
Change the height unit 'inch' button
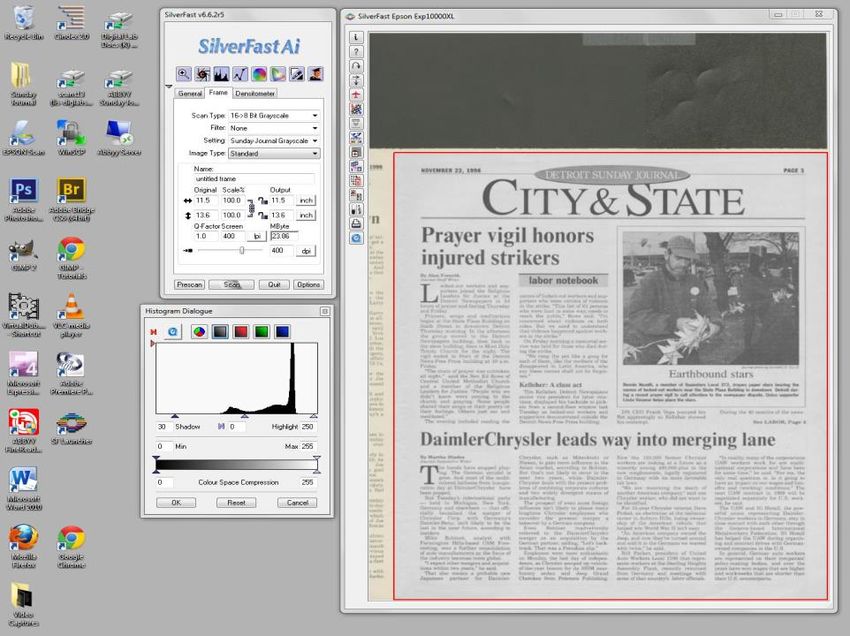[x=306, y=215]
